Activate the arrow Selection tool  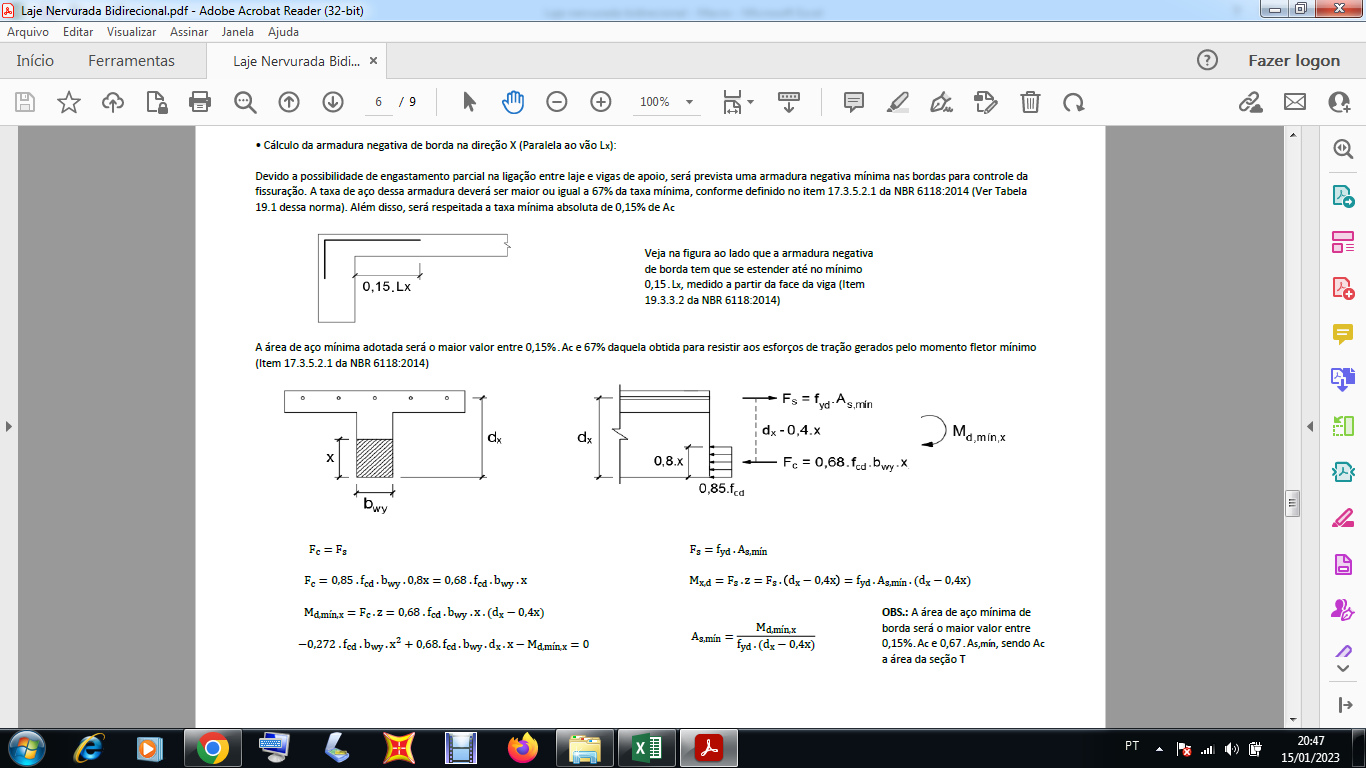point(469,102)
